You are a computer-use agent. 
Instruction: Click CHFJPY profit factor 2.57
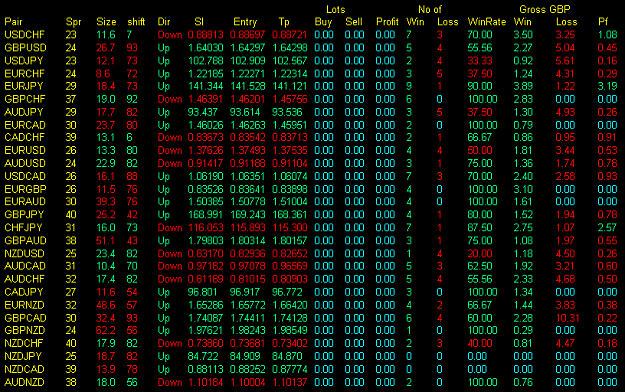click(607, 228)
